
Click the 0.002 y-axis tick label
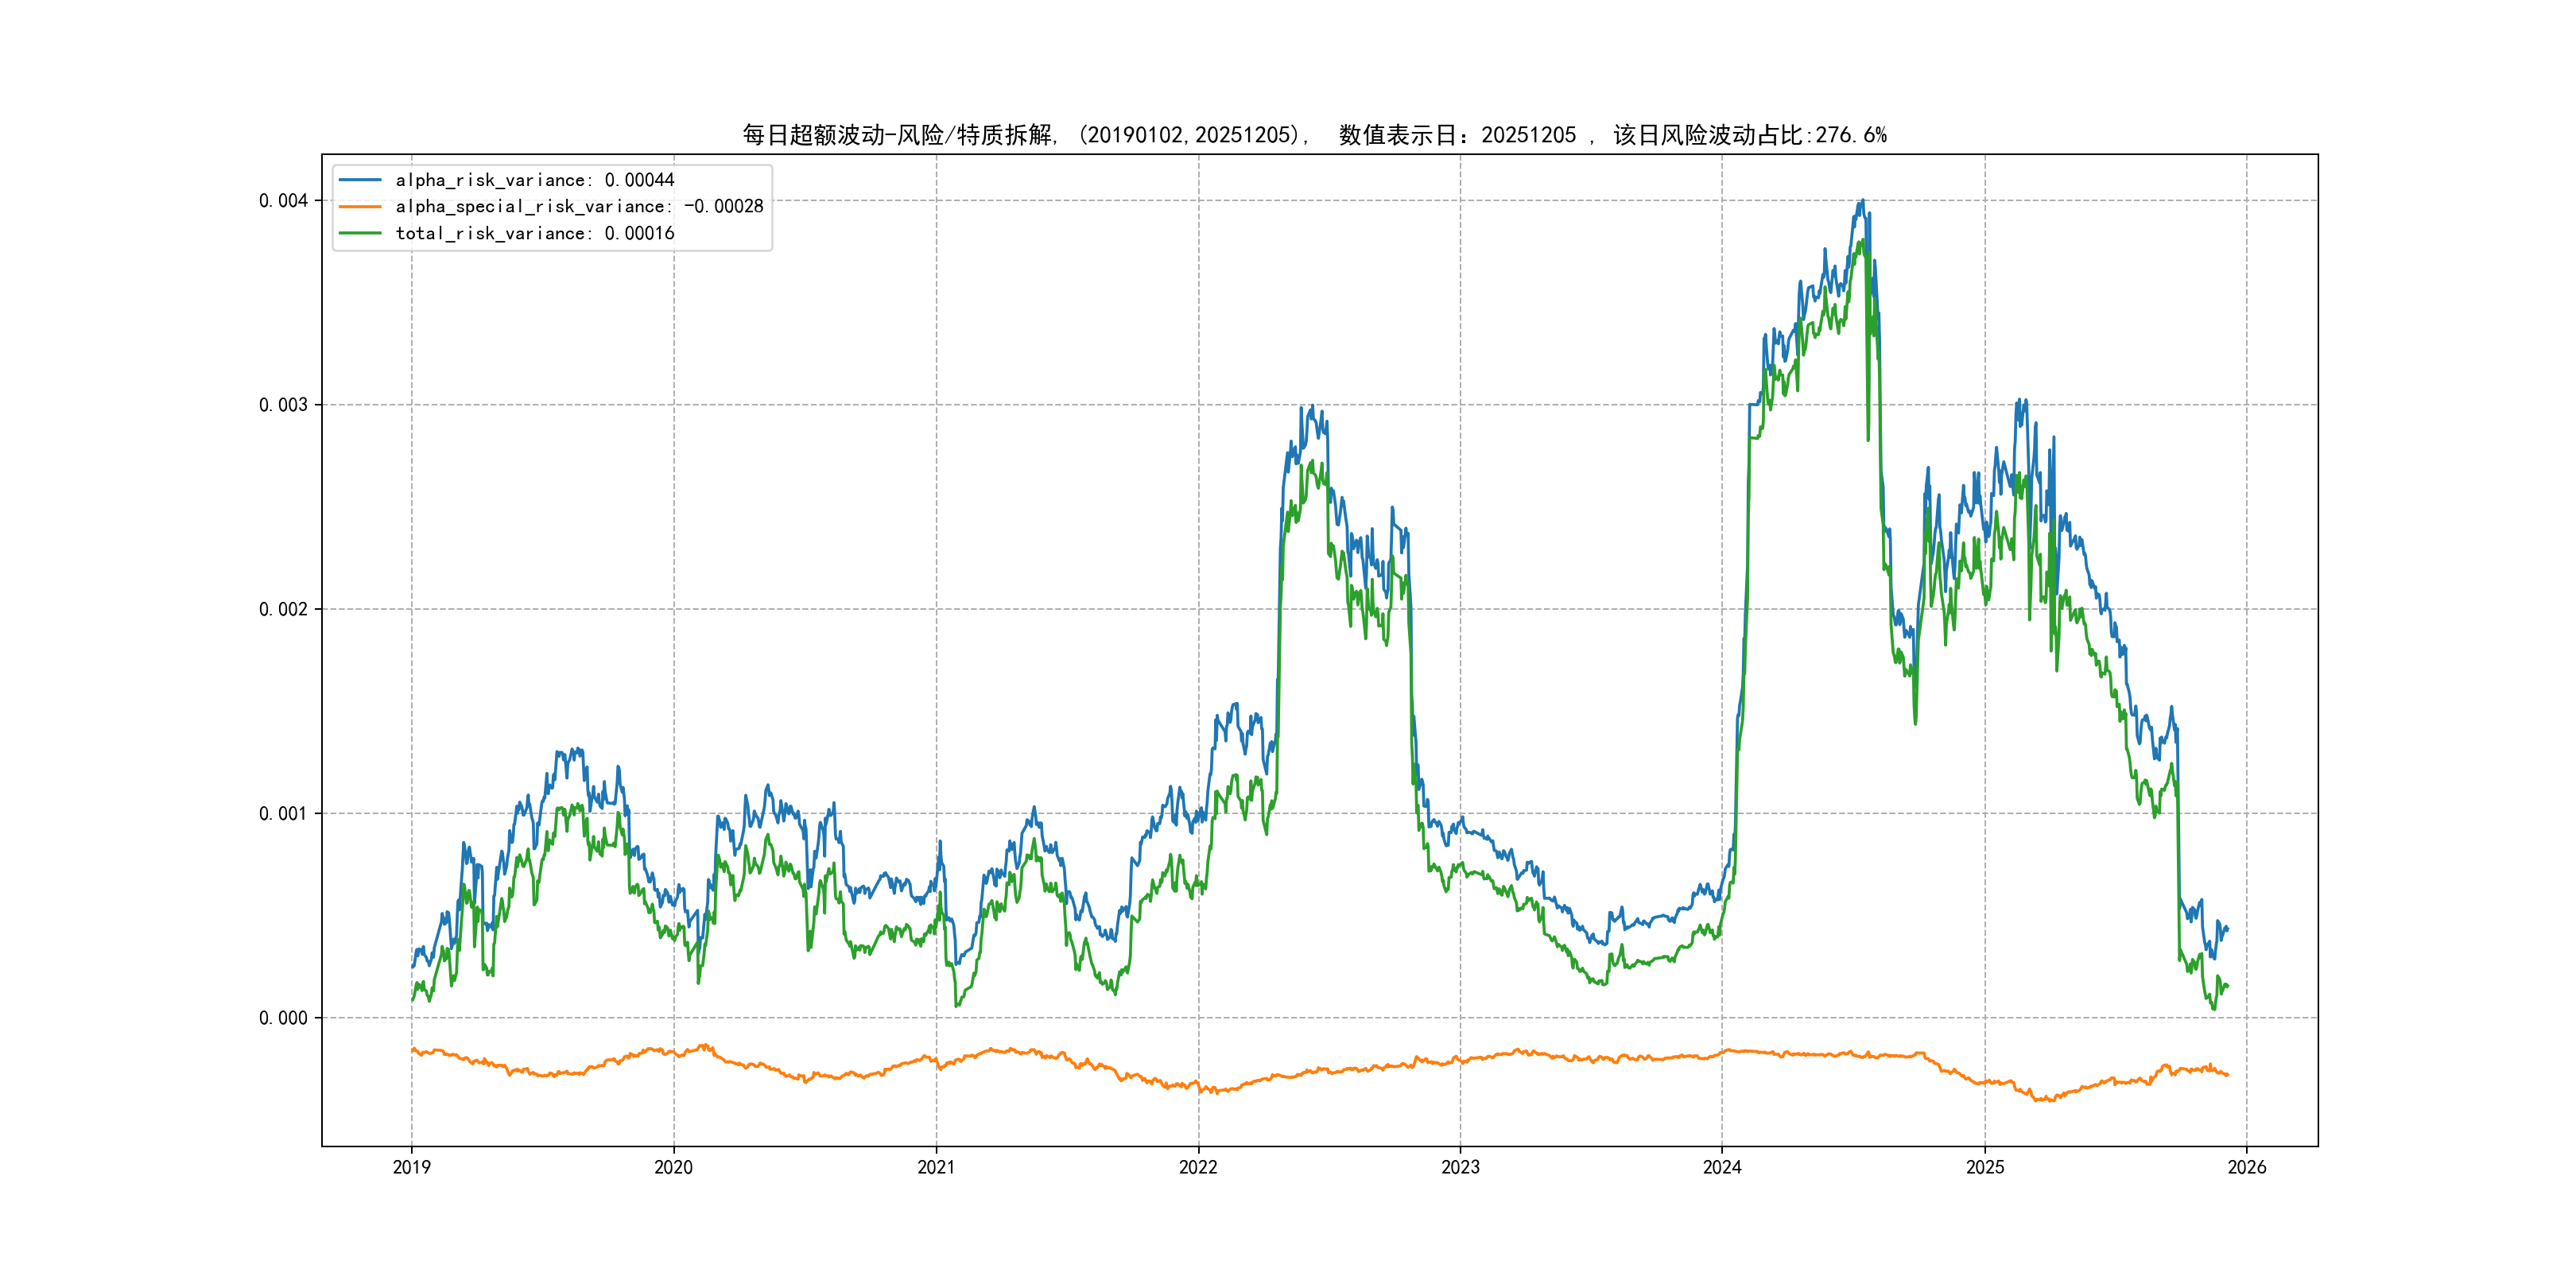[x=283, y=609]
